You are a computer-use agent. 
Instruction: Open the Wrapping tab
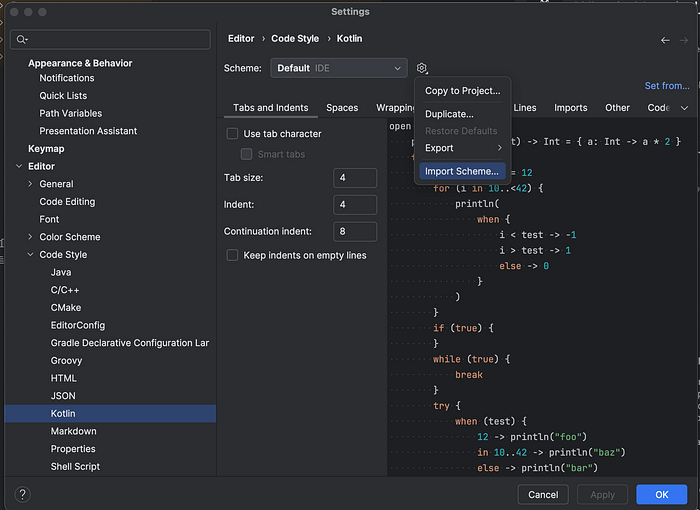(394, 108)
